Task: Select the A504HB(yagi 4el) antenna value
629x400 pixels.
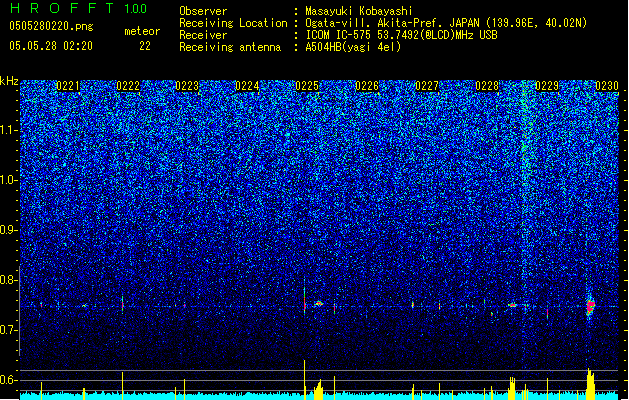Action: pos(353,47)
